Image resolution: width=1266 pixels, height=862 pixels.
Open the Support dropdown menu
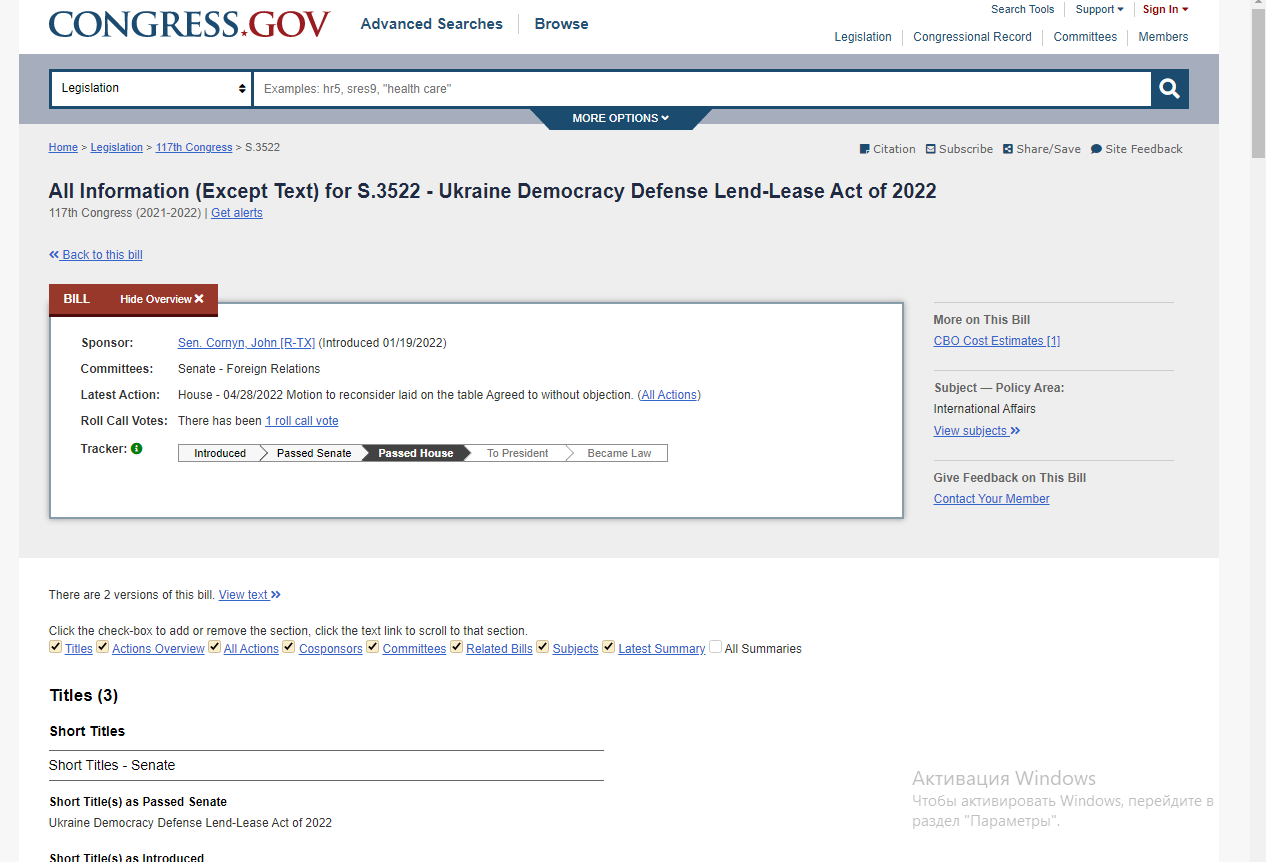[x=1099, y=9]
